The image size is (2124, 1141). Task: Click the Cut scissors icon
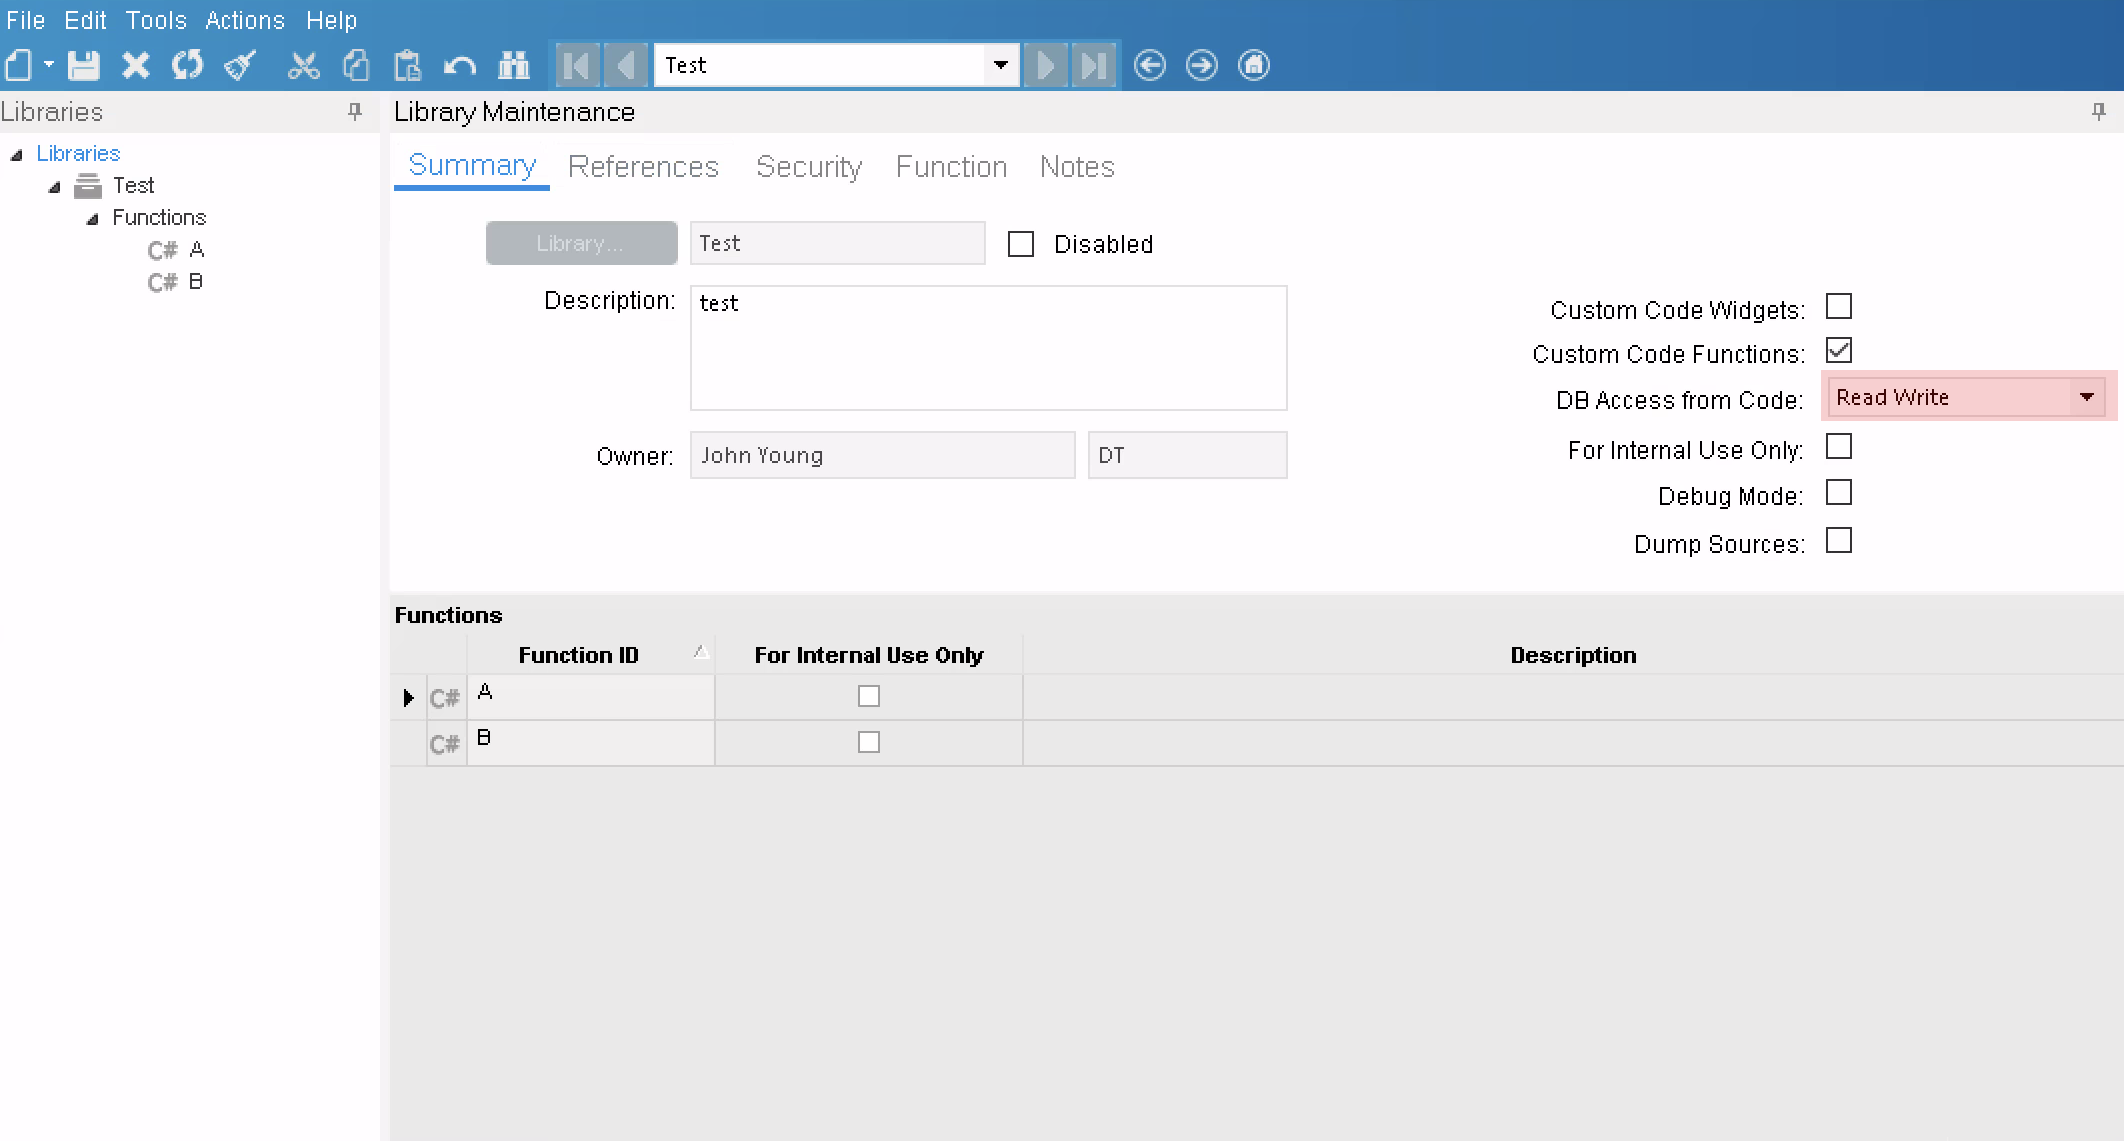[303, 66]
